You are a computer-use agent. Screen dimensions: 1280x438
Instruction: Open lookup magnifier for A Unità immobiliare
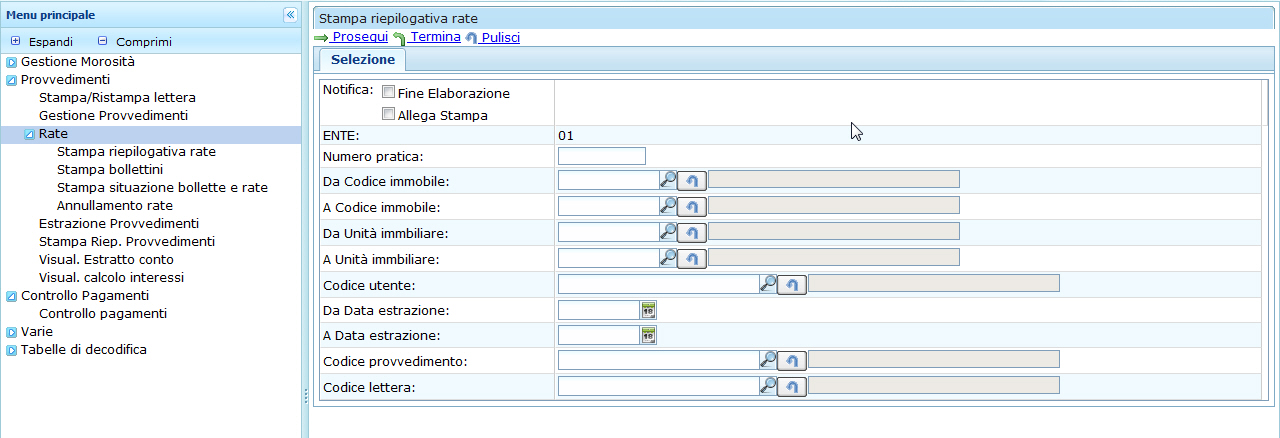coord(668,257)
